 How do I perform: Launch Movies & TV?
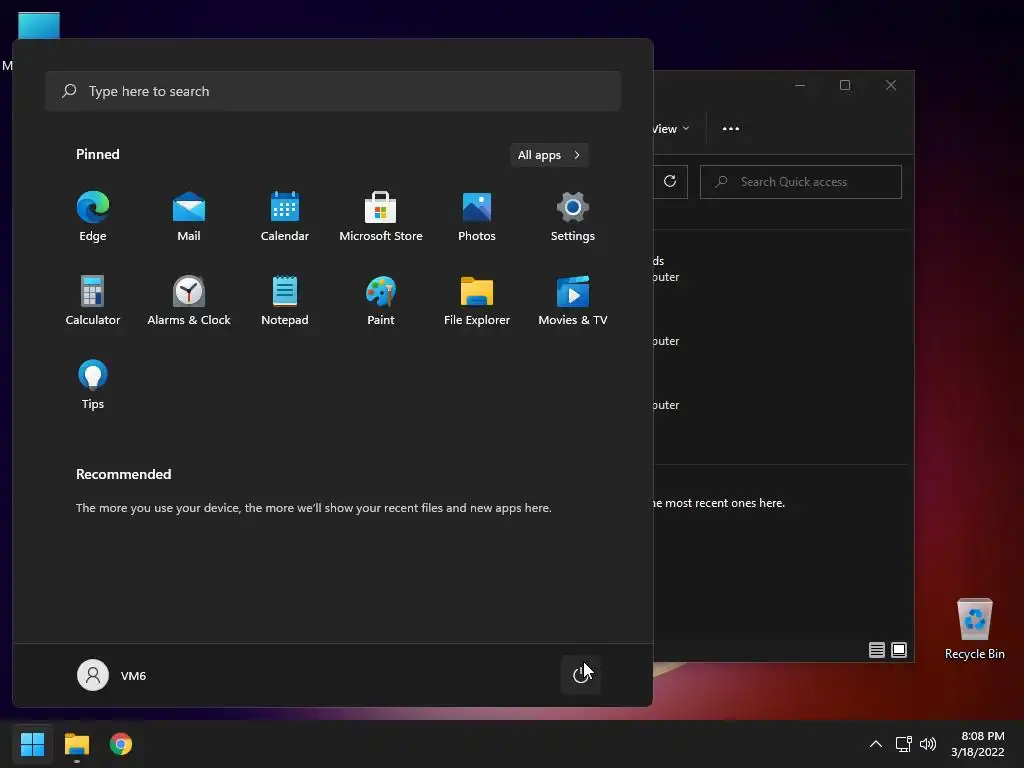point(573,300)
